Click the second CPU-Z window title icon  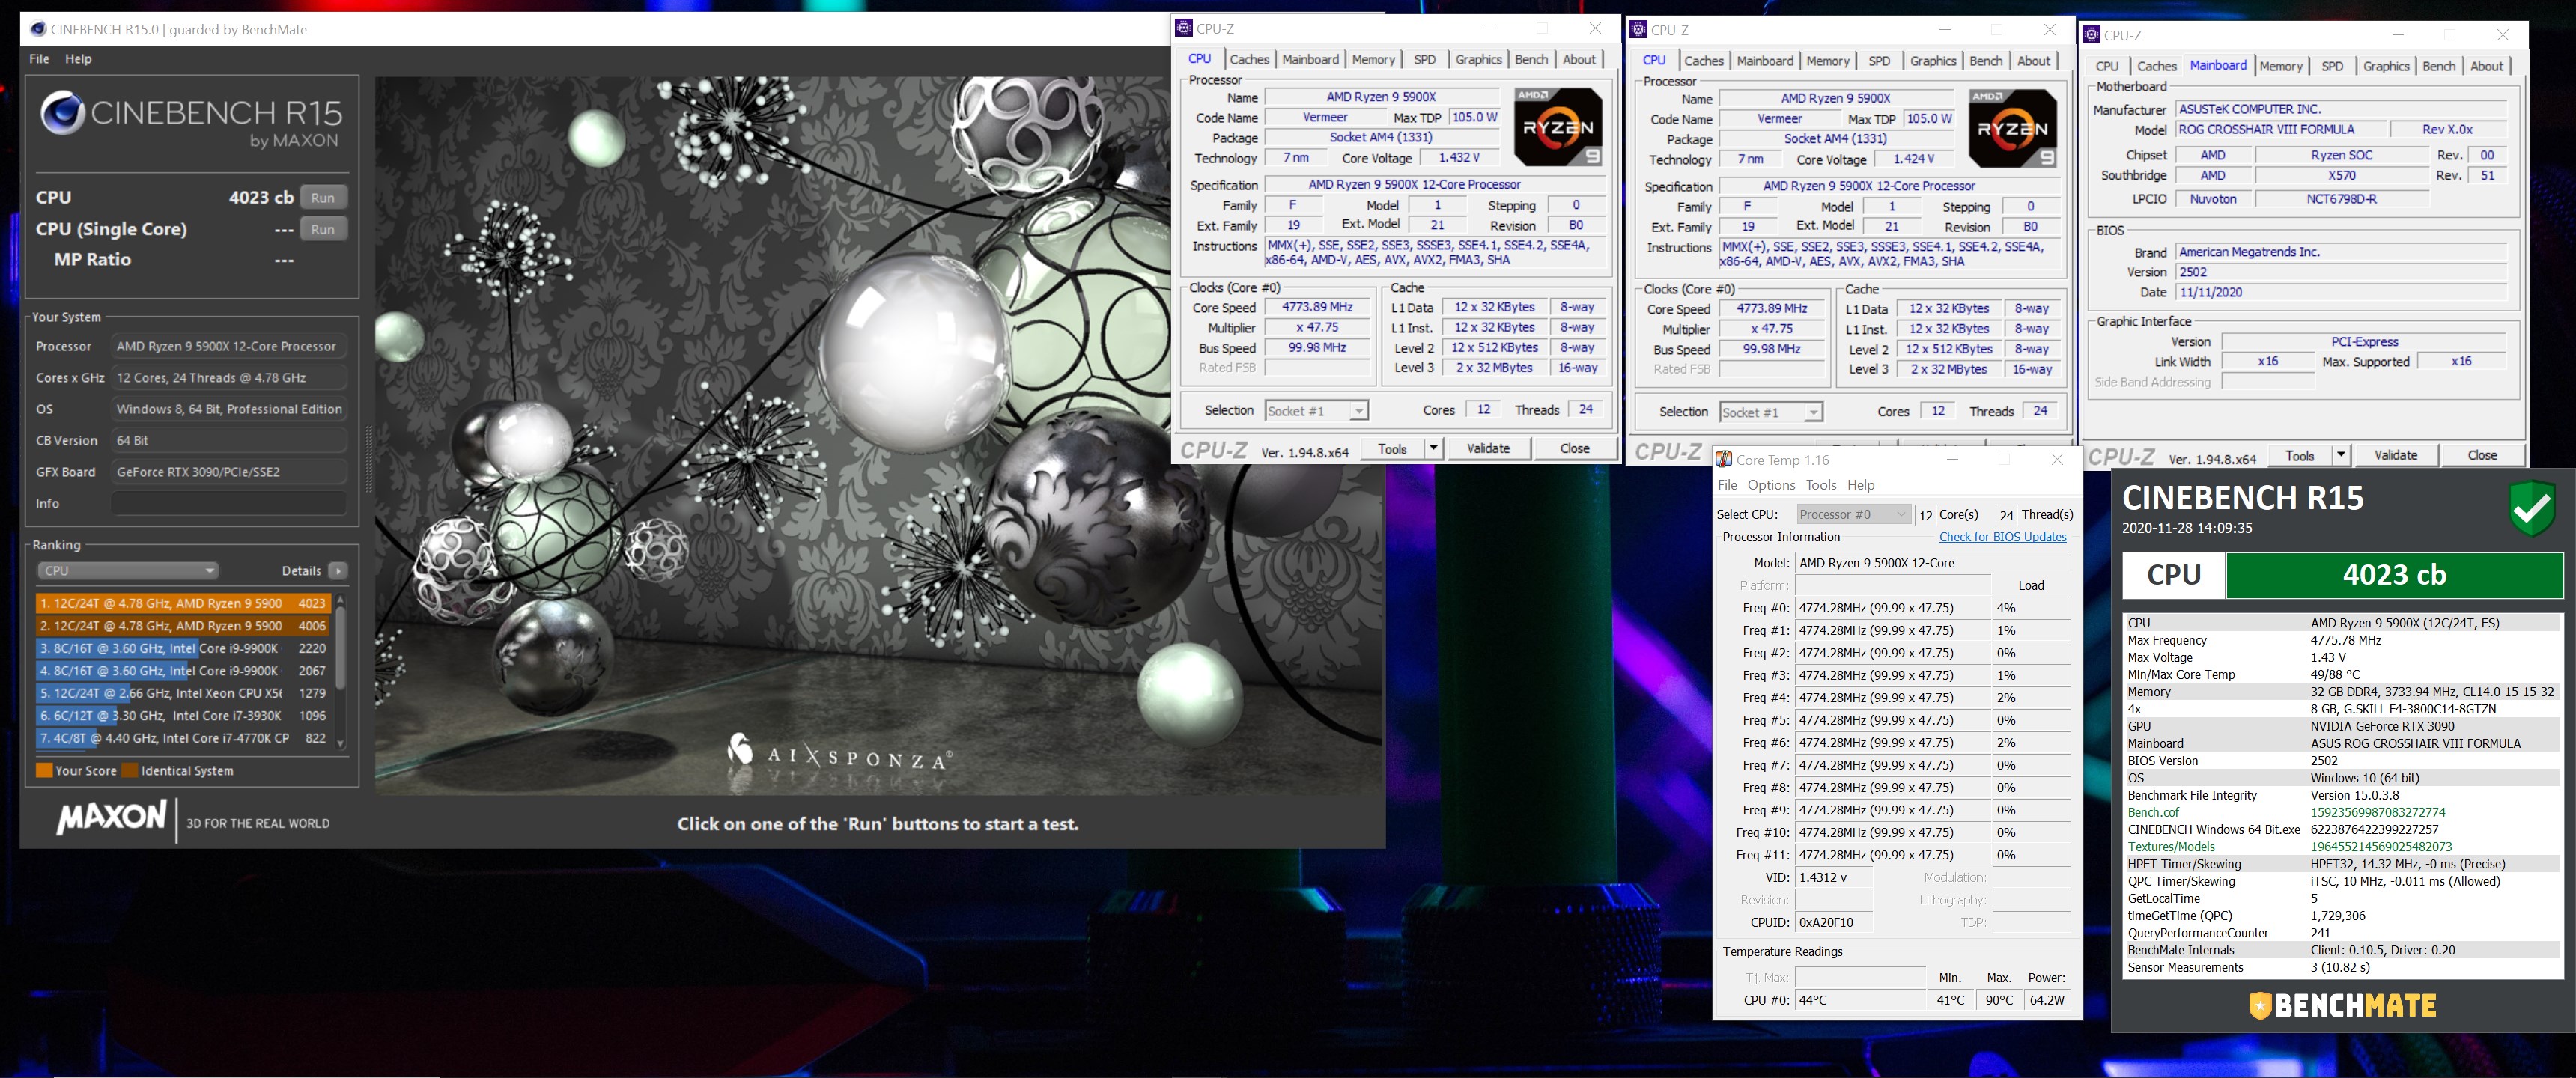[1638, 30]
